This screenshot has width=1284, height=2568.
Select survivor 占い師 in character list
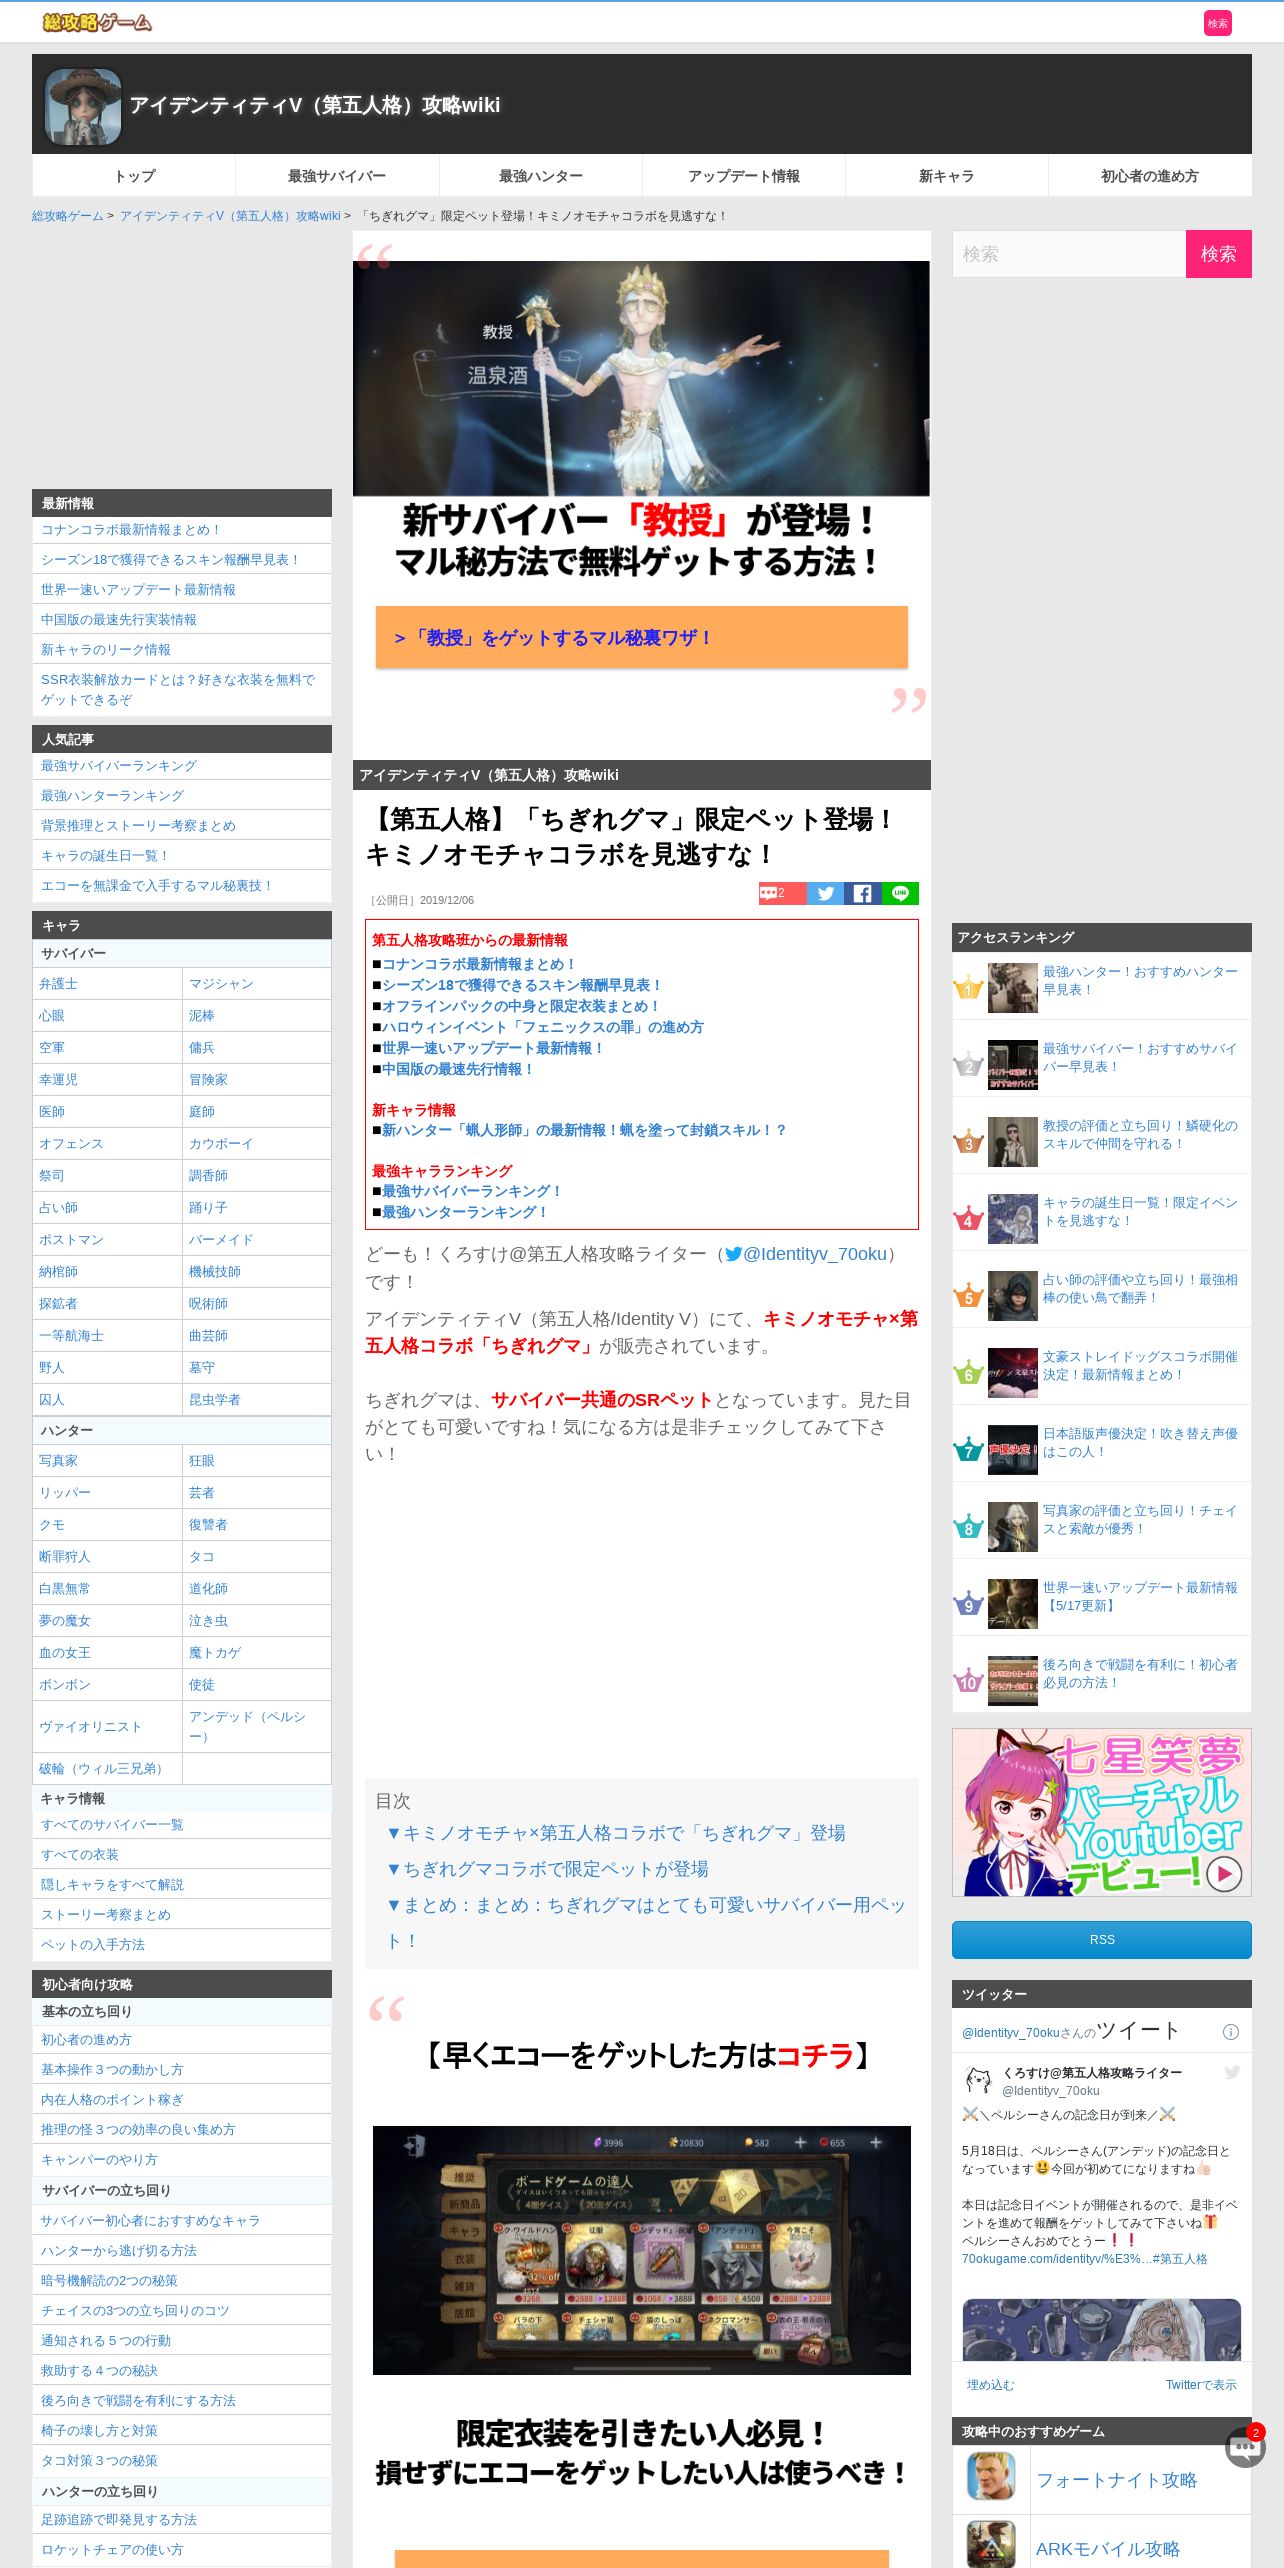(x=58, y=1208)
